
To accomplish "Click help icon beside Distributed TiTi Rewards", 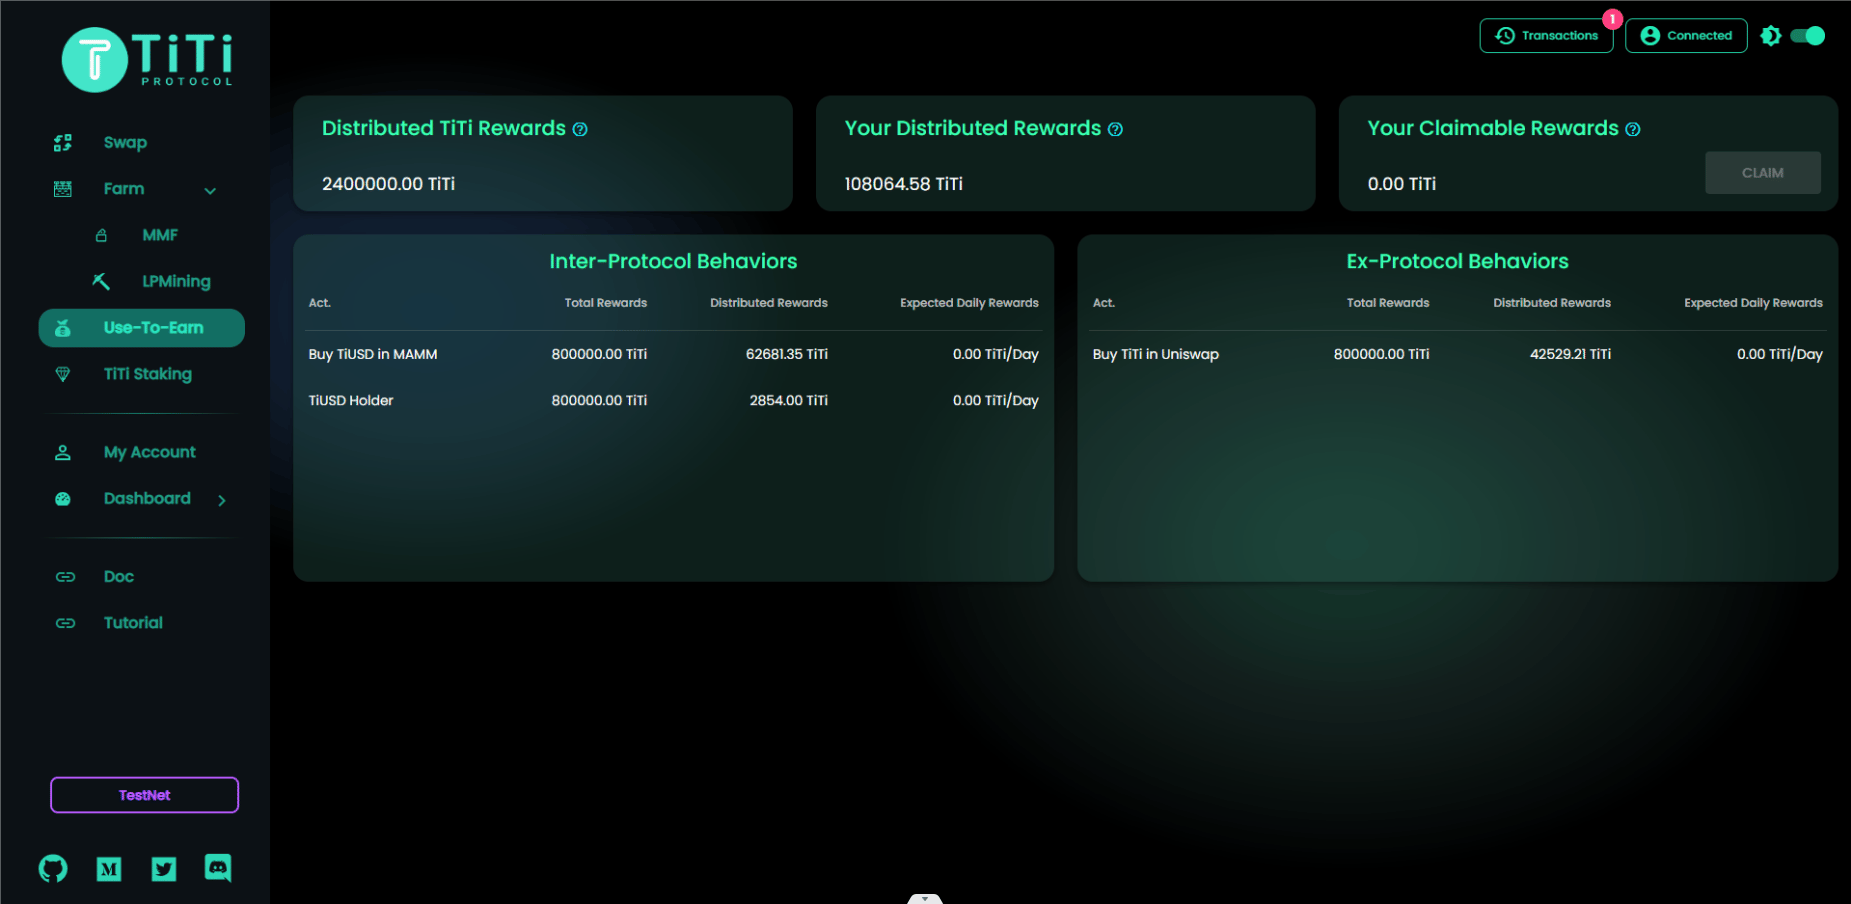I will coord(580,129).
